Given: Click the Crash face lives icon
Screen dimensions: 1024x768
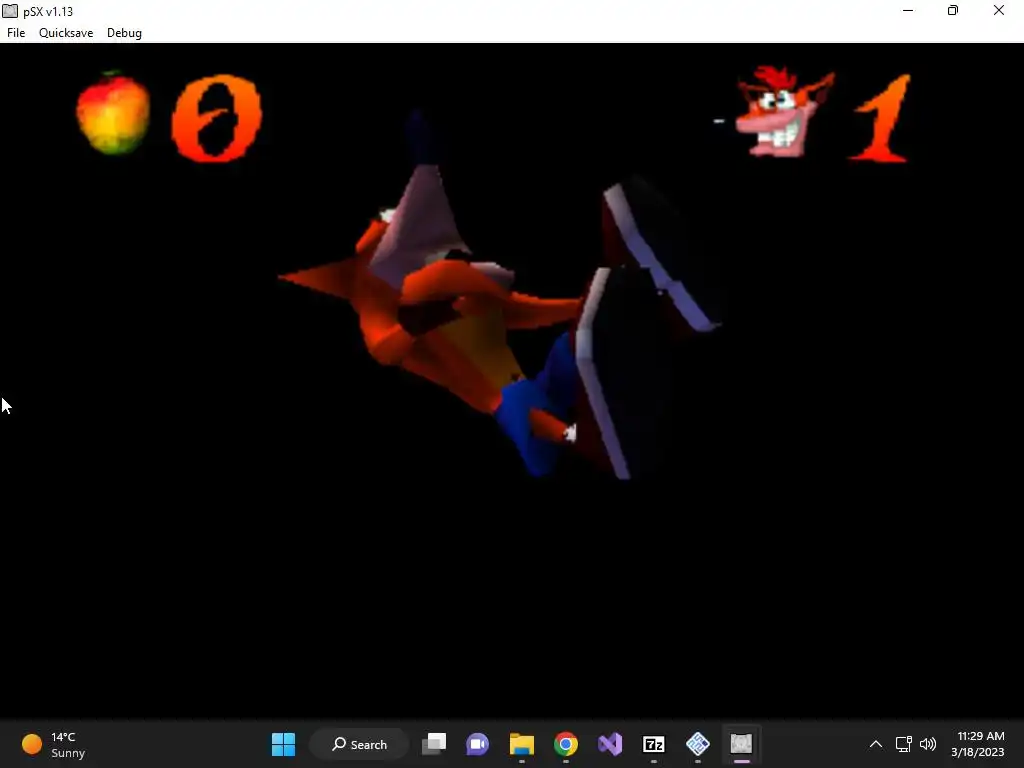Looking at the screenshot, I should (x=785, y=111).
